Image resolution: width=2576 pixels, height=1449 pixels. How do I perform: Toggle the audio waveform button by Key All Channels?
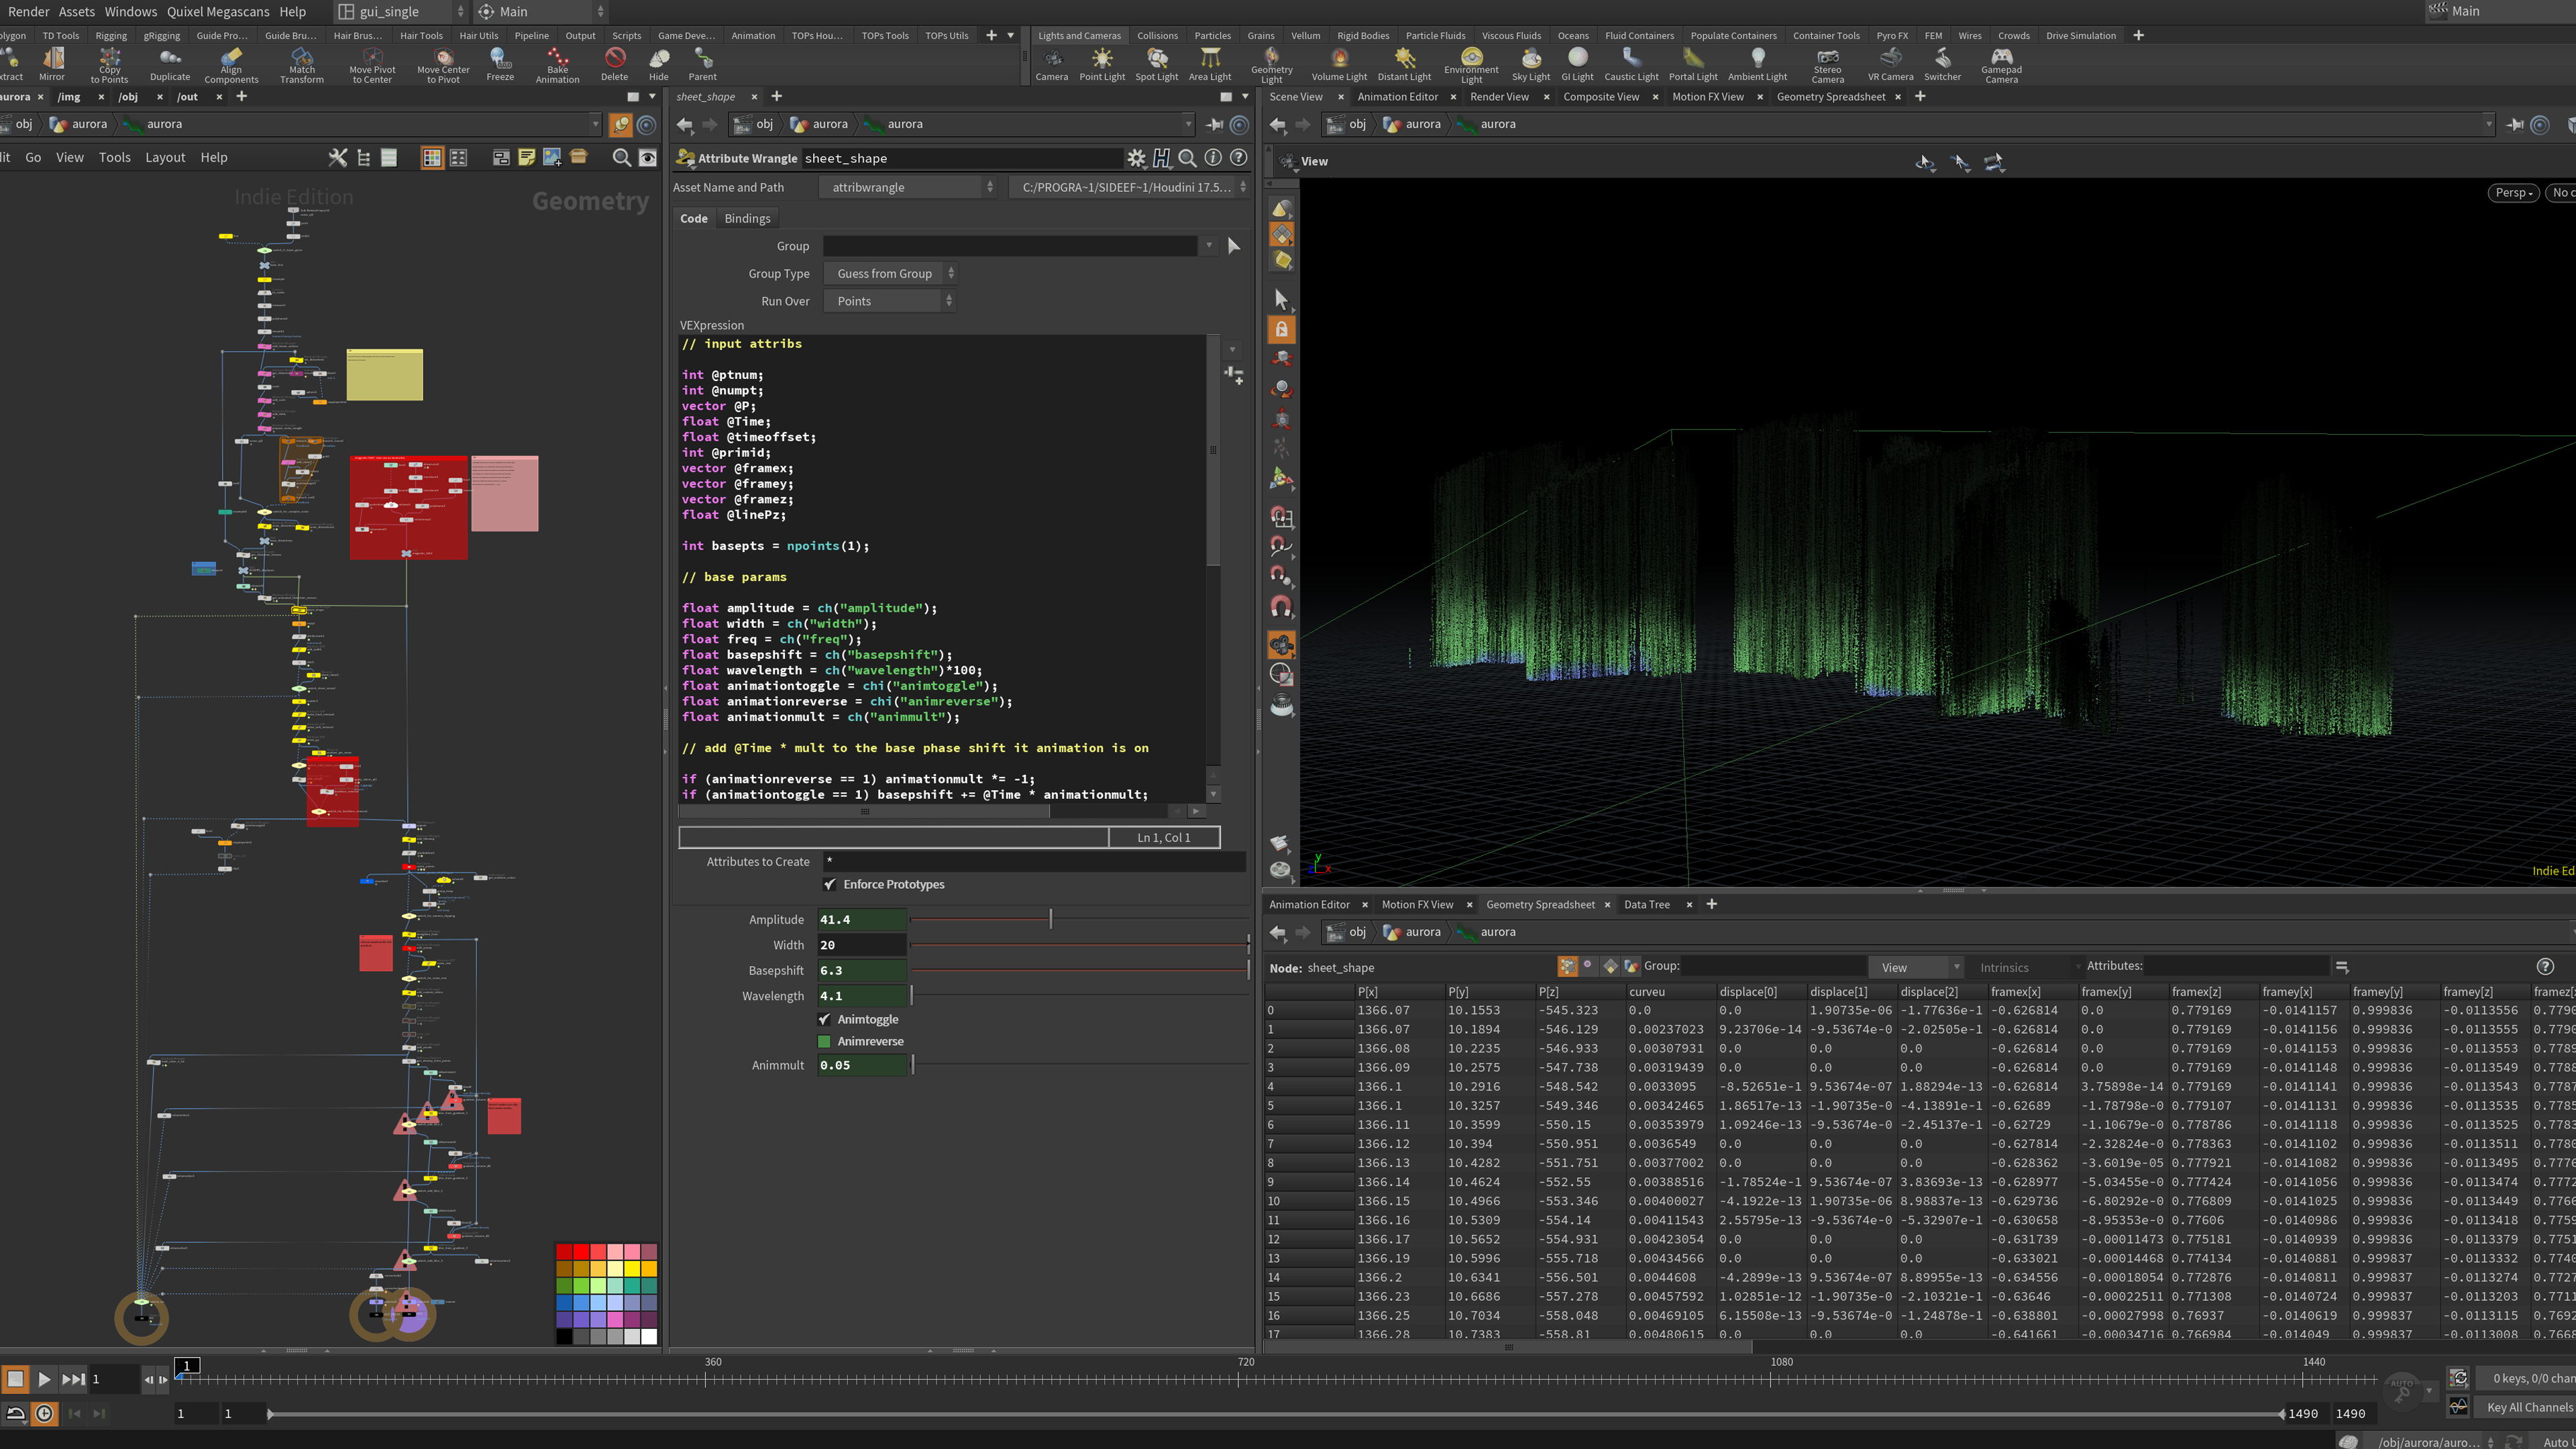(2459, 1406)
